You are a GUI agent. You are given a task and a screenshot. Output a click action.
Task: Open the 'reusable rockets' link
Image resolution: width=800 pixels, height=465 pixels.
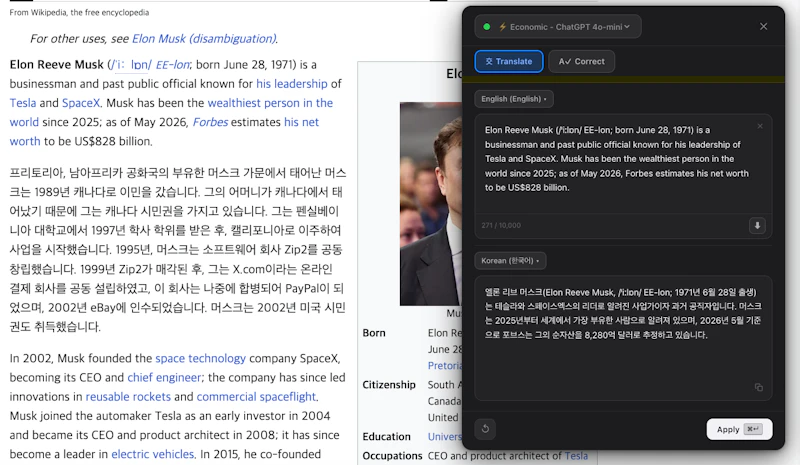(x=128, y=397)
